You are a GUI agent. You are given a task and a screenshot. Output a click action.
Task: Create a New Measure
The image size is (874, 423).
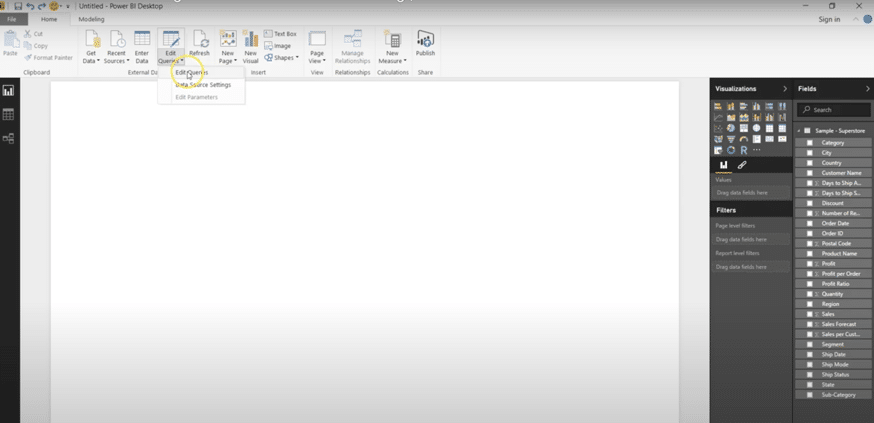(392, 47)
